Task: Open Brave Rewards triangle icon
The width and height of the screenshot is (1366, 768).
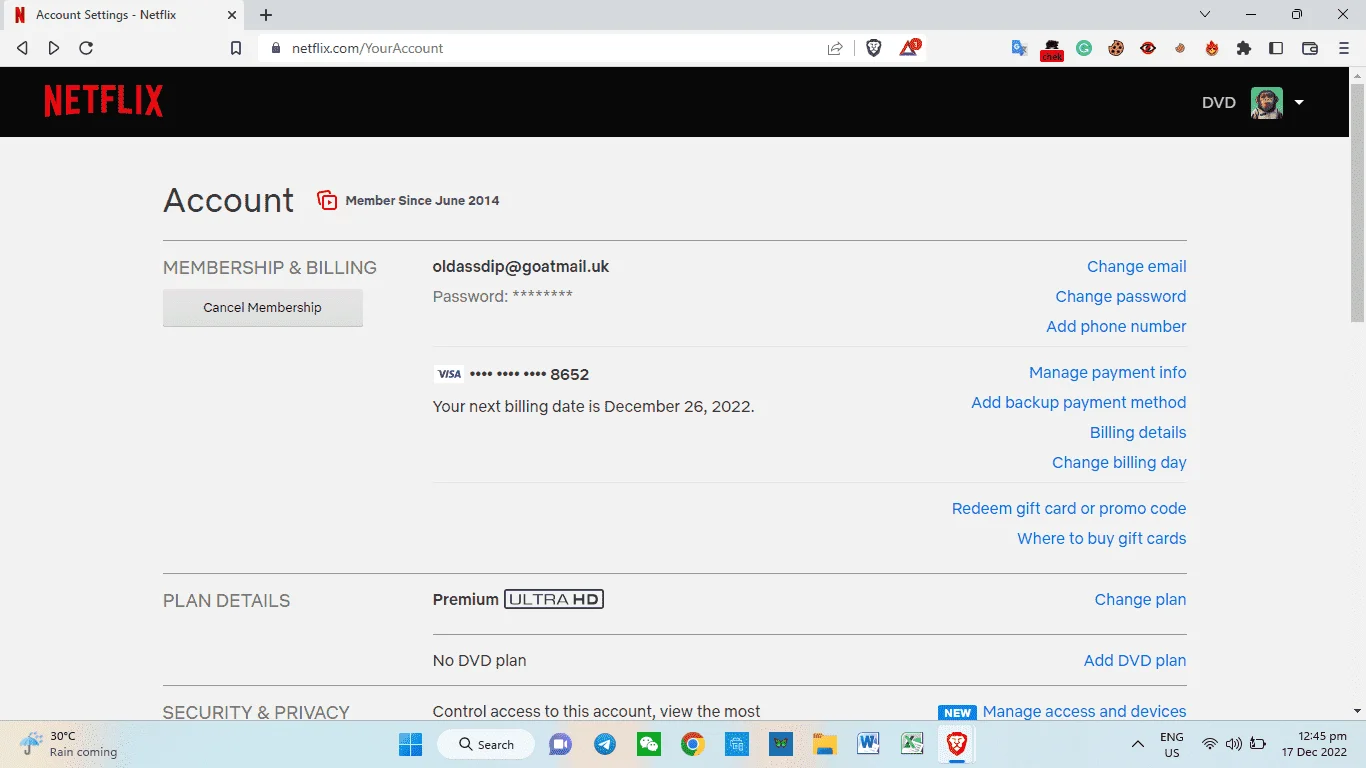Action: point(909,47)
